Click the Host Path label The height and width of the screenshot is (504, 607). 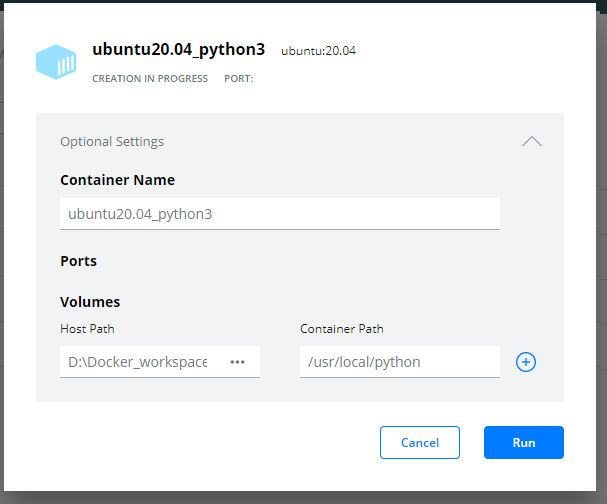[87, 329]
